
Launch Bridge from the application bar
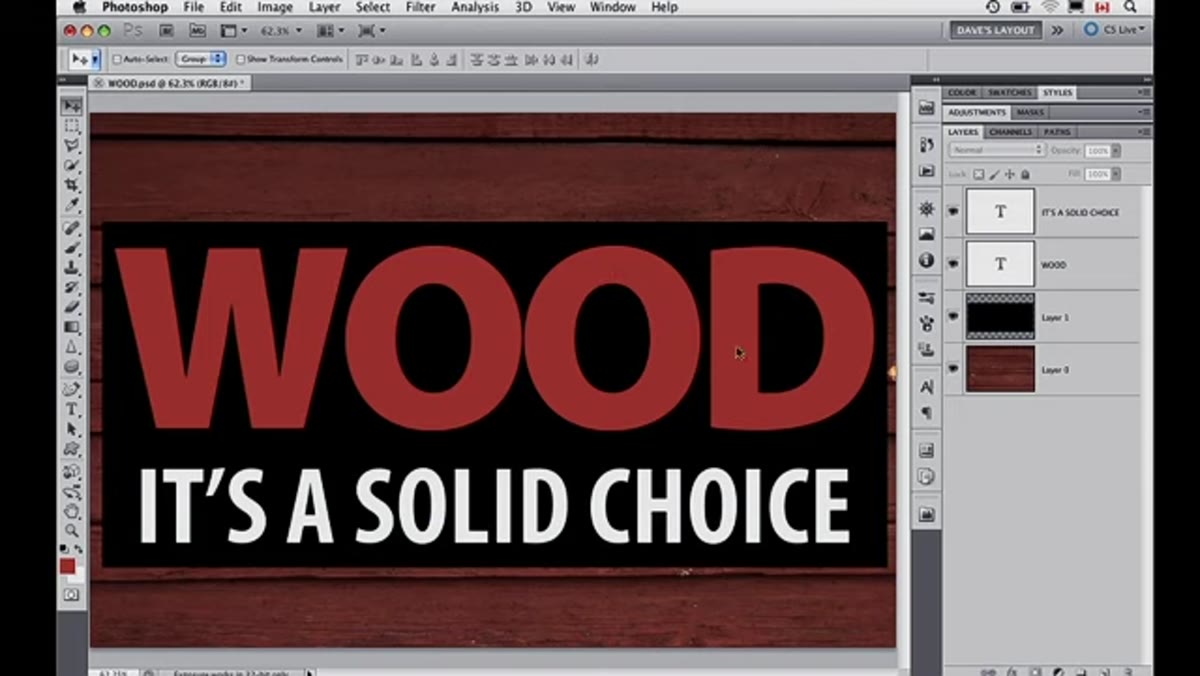click(x=167, y=31)
